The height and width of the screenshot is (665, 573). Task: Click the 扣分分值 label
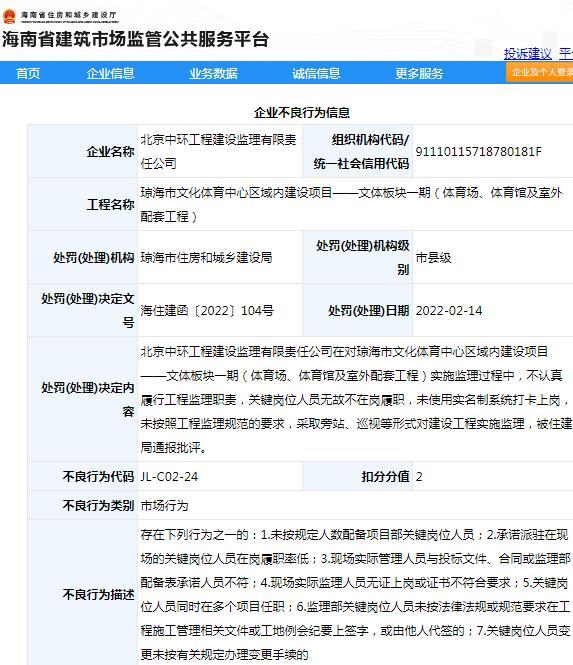pyautogui.click(x=386, y=477)
